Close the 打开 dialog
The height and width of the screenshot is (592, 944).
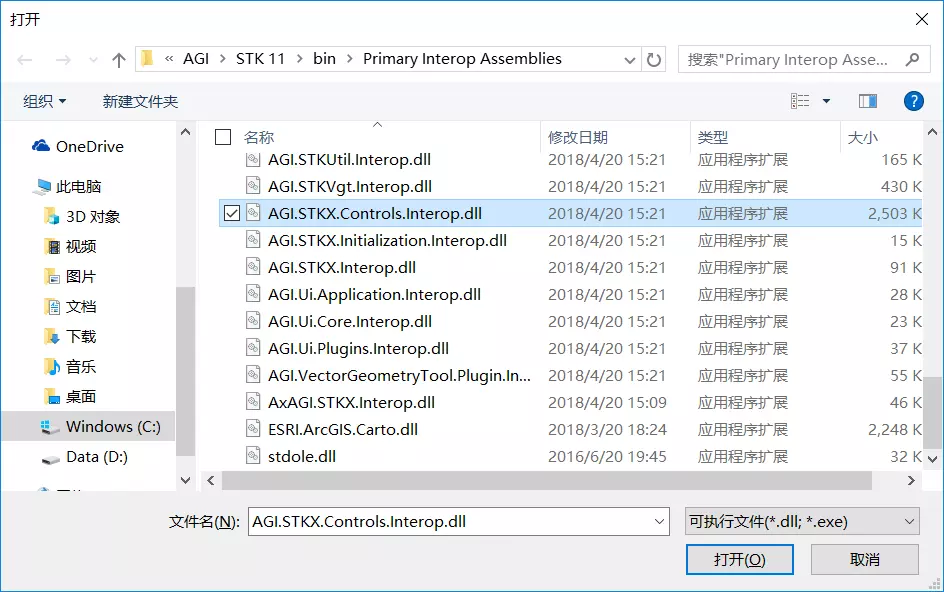(922, 19)
